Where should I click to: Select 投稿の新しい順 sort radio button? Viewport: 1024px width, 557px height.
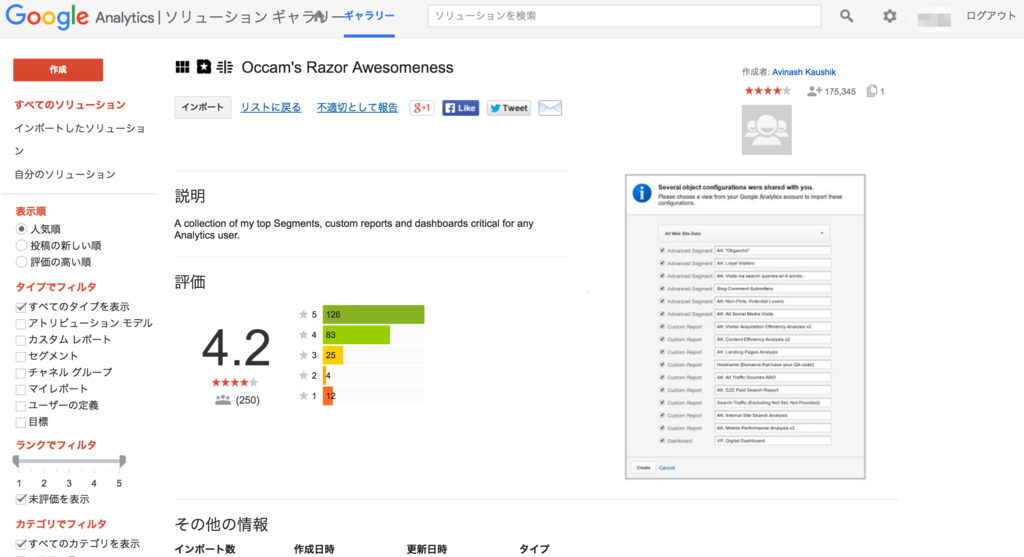tap(22, 245)
